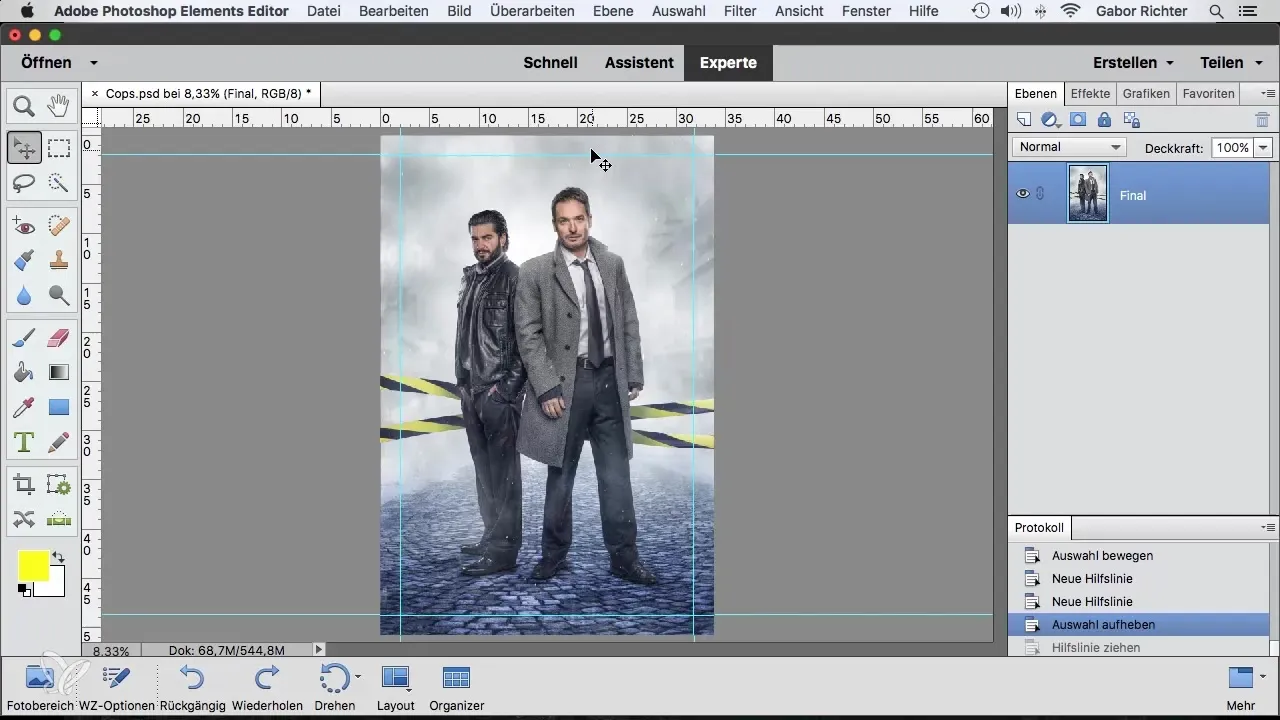1280x720 pixels.
Task: Select the Eraser tool
Action: tap(59, 338)
